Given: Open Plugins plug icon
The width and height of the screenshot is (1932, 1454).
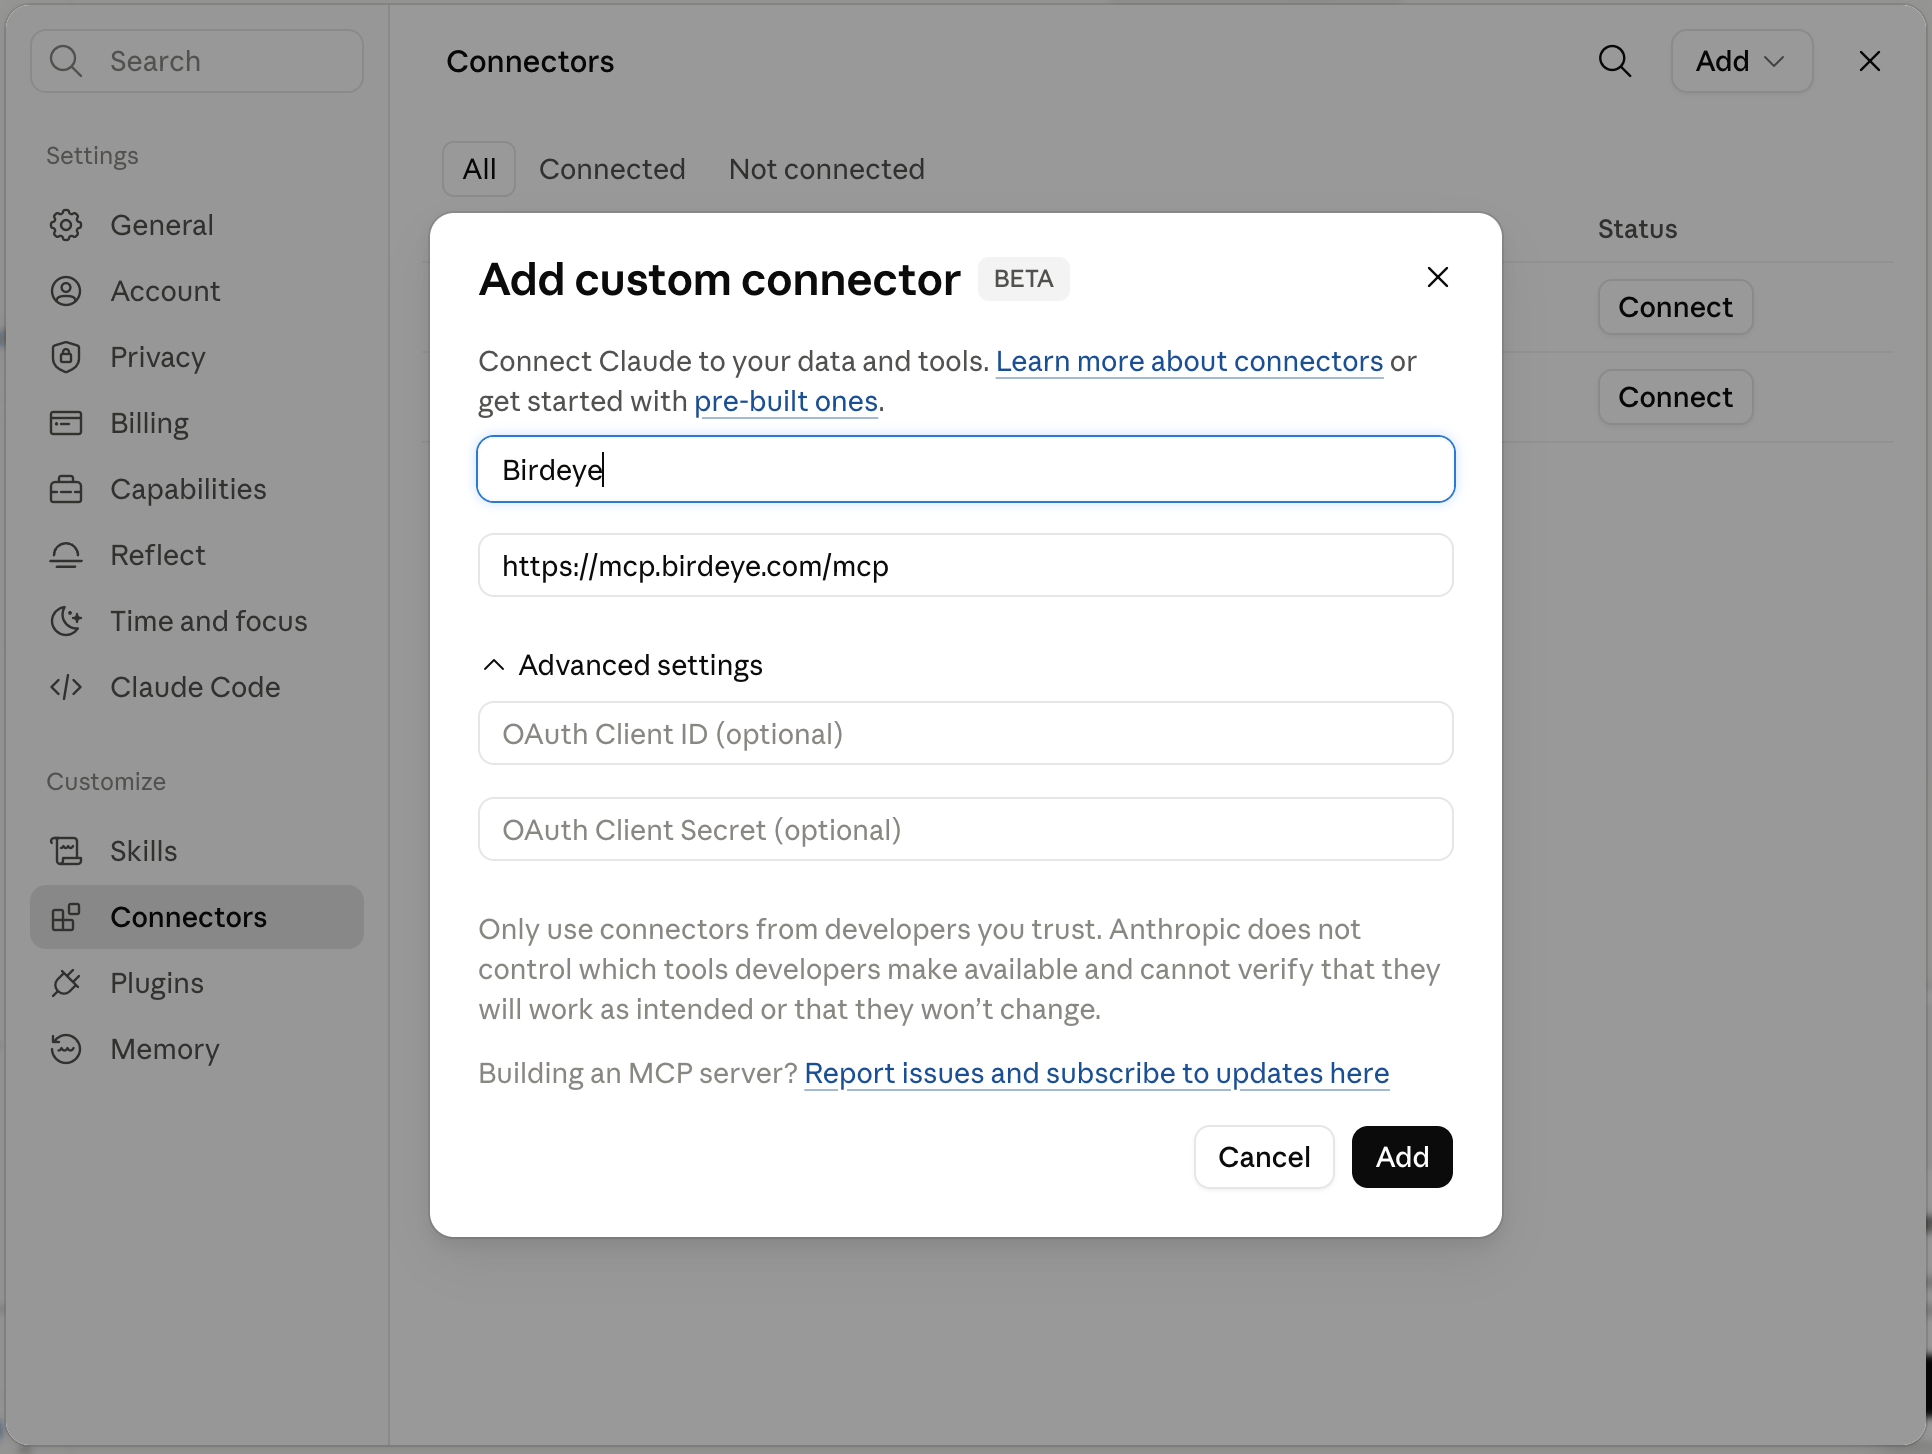Looking at the screenshot, I should 66,983.
